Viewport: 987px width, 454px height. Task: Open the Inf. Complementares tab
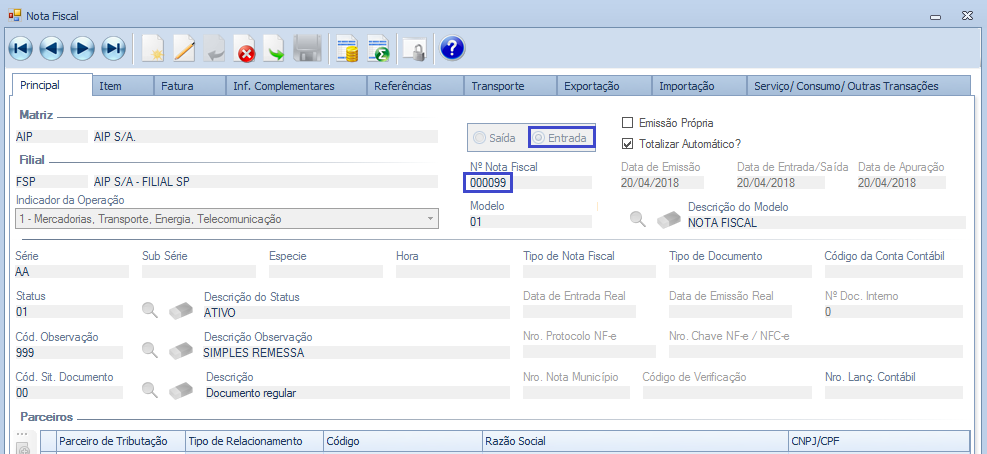(x=296, y=86)
